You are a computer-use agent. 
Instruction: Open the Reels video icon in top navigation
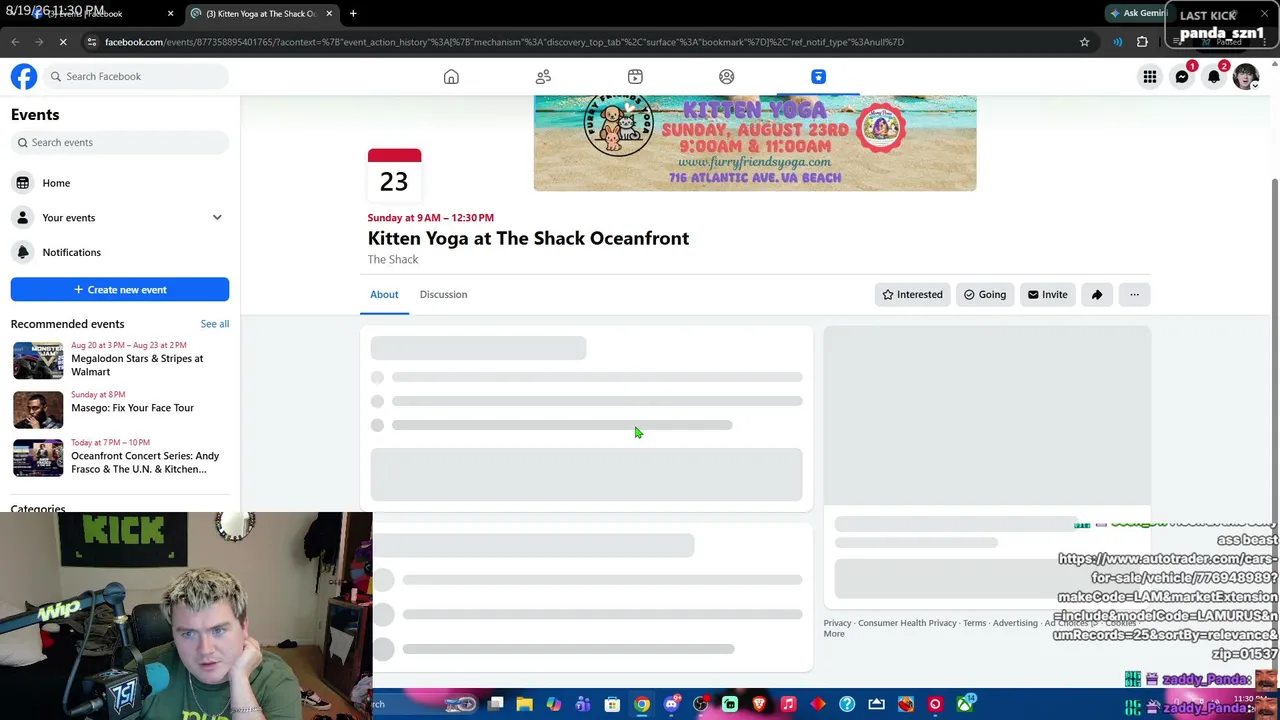[635, 77]
